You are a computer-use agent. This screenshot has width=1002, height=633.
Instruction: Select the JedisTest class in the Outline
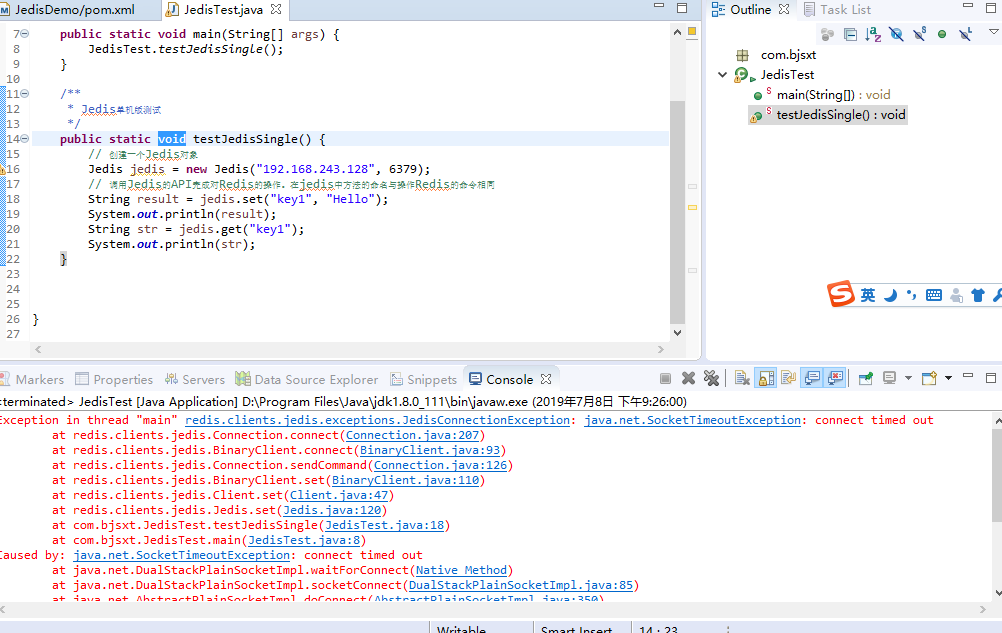(787, 75)
